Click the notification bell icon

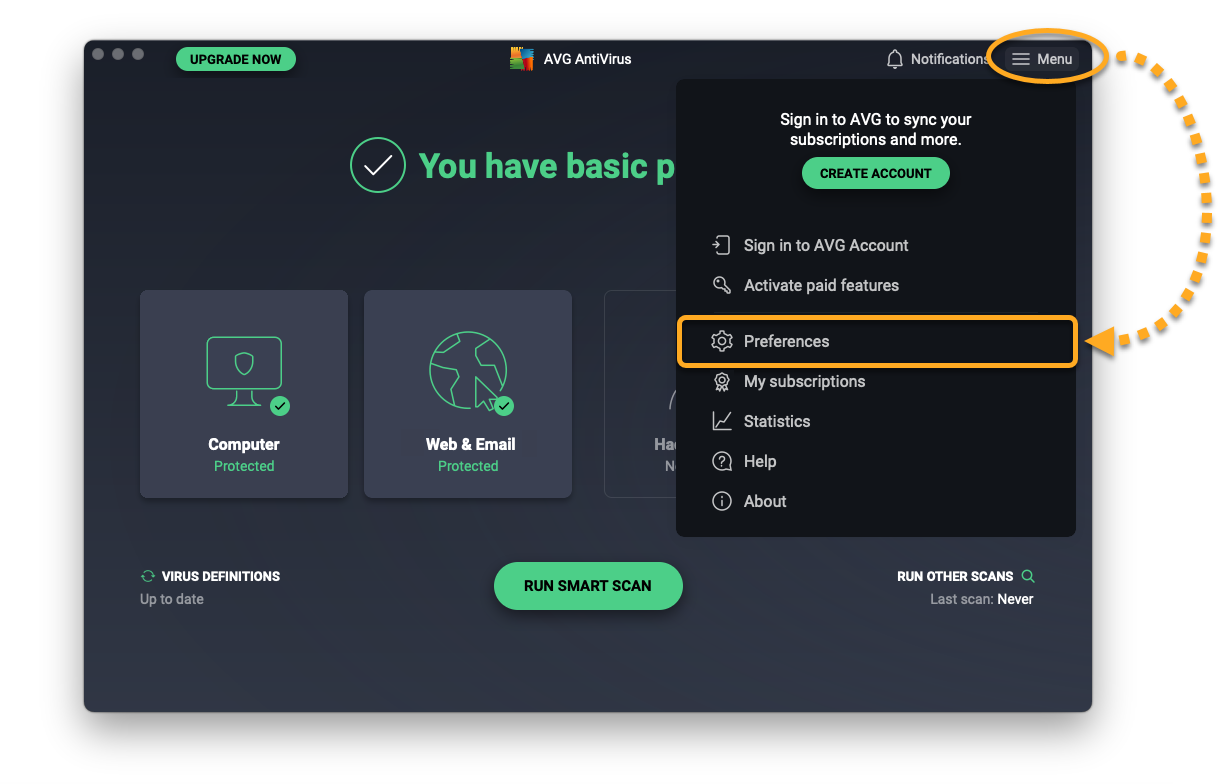tap(895, 60)
